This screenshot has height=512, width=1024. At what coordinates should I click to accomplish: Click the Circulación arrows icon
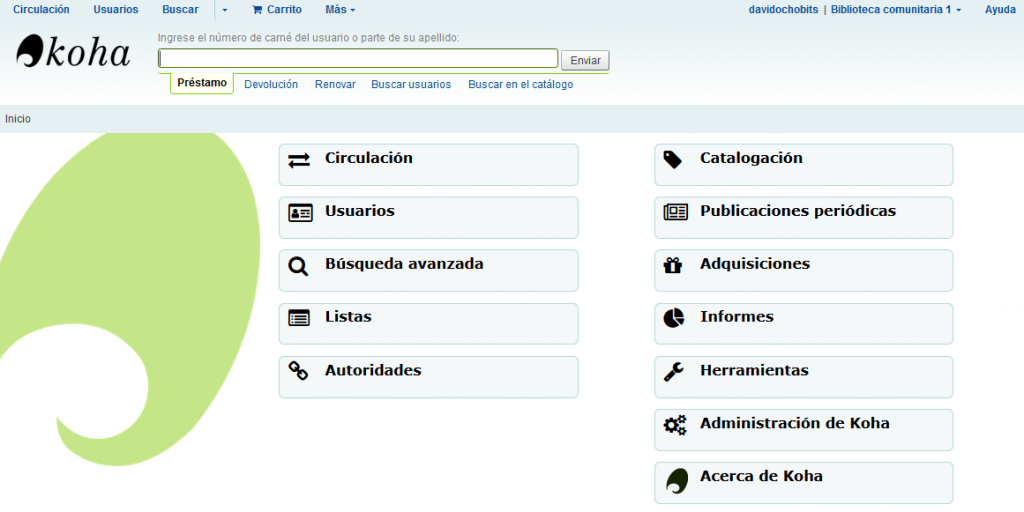click(299, 160)
